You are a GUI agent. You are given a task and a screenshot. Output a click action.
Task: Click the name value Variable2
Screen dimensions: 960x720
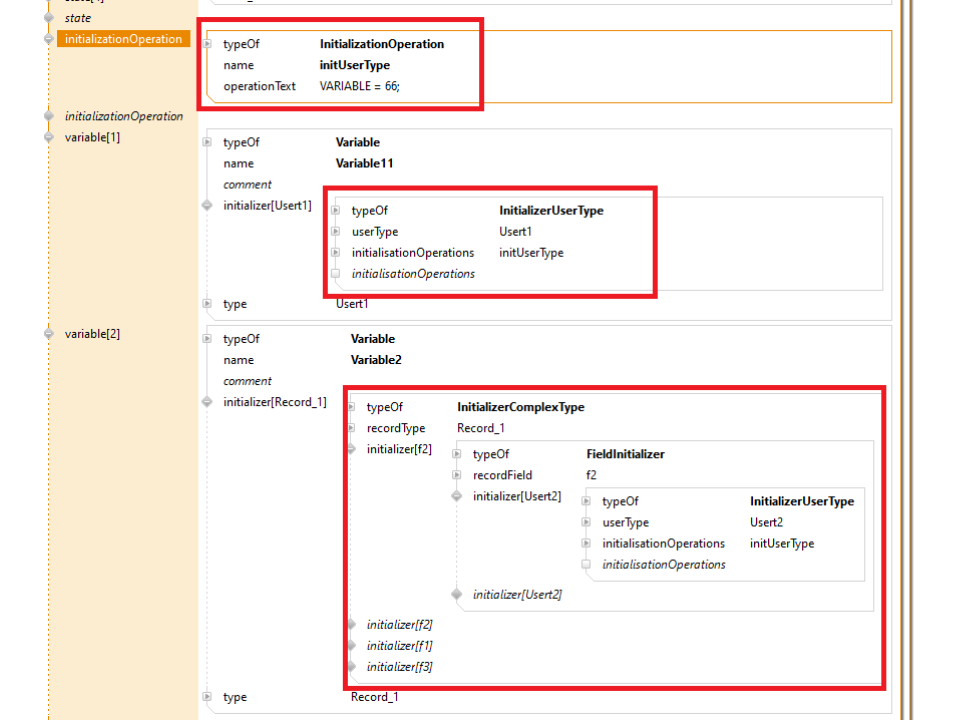[376, 360]
